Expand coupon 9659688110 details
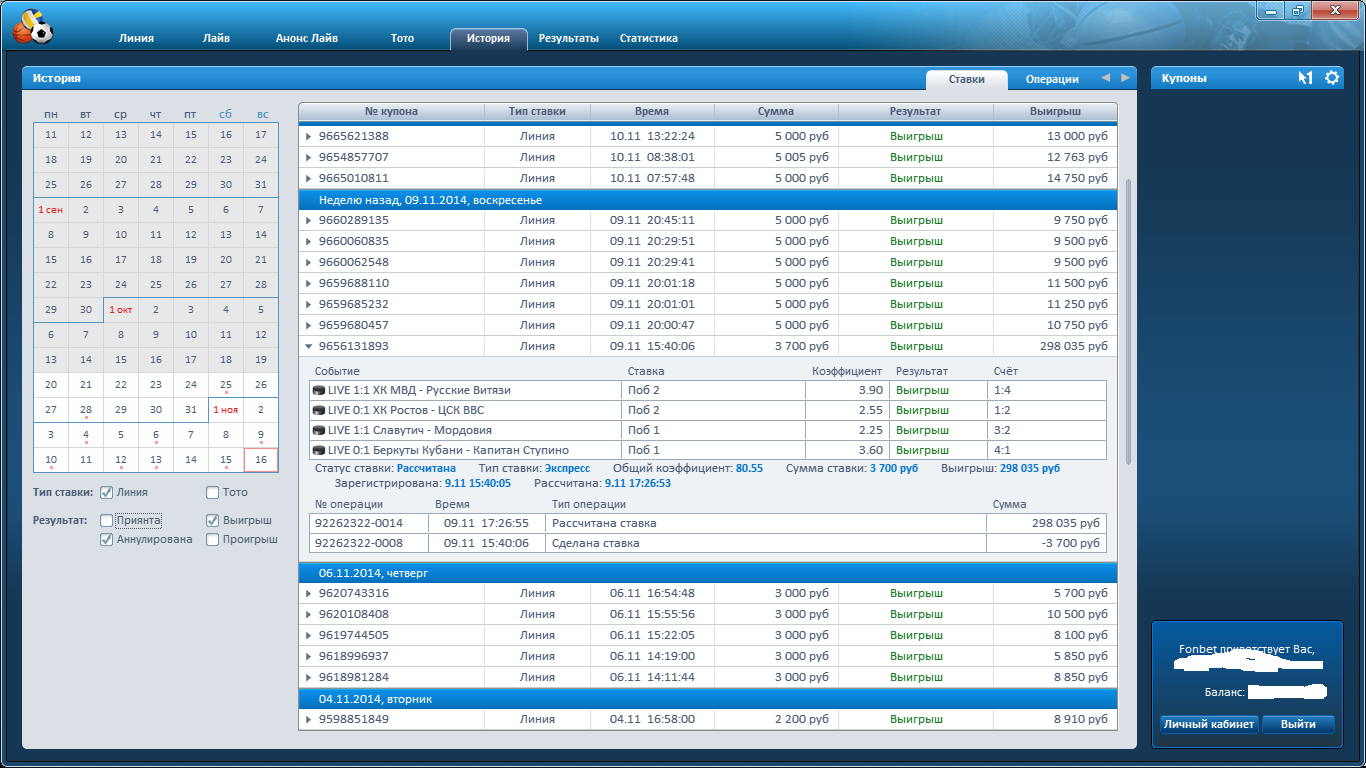This screenshot has width=1366, height=768. [309, 283]
